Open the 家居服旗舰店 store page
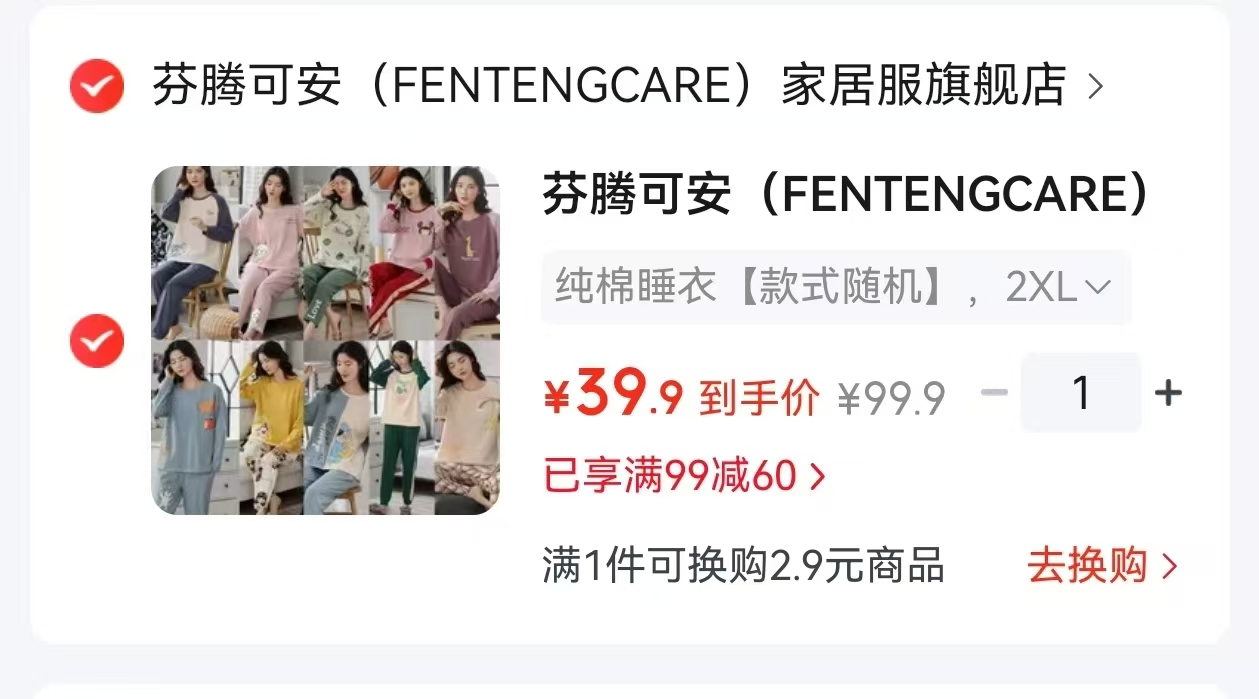 [609, 86]
